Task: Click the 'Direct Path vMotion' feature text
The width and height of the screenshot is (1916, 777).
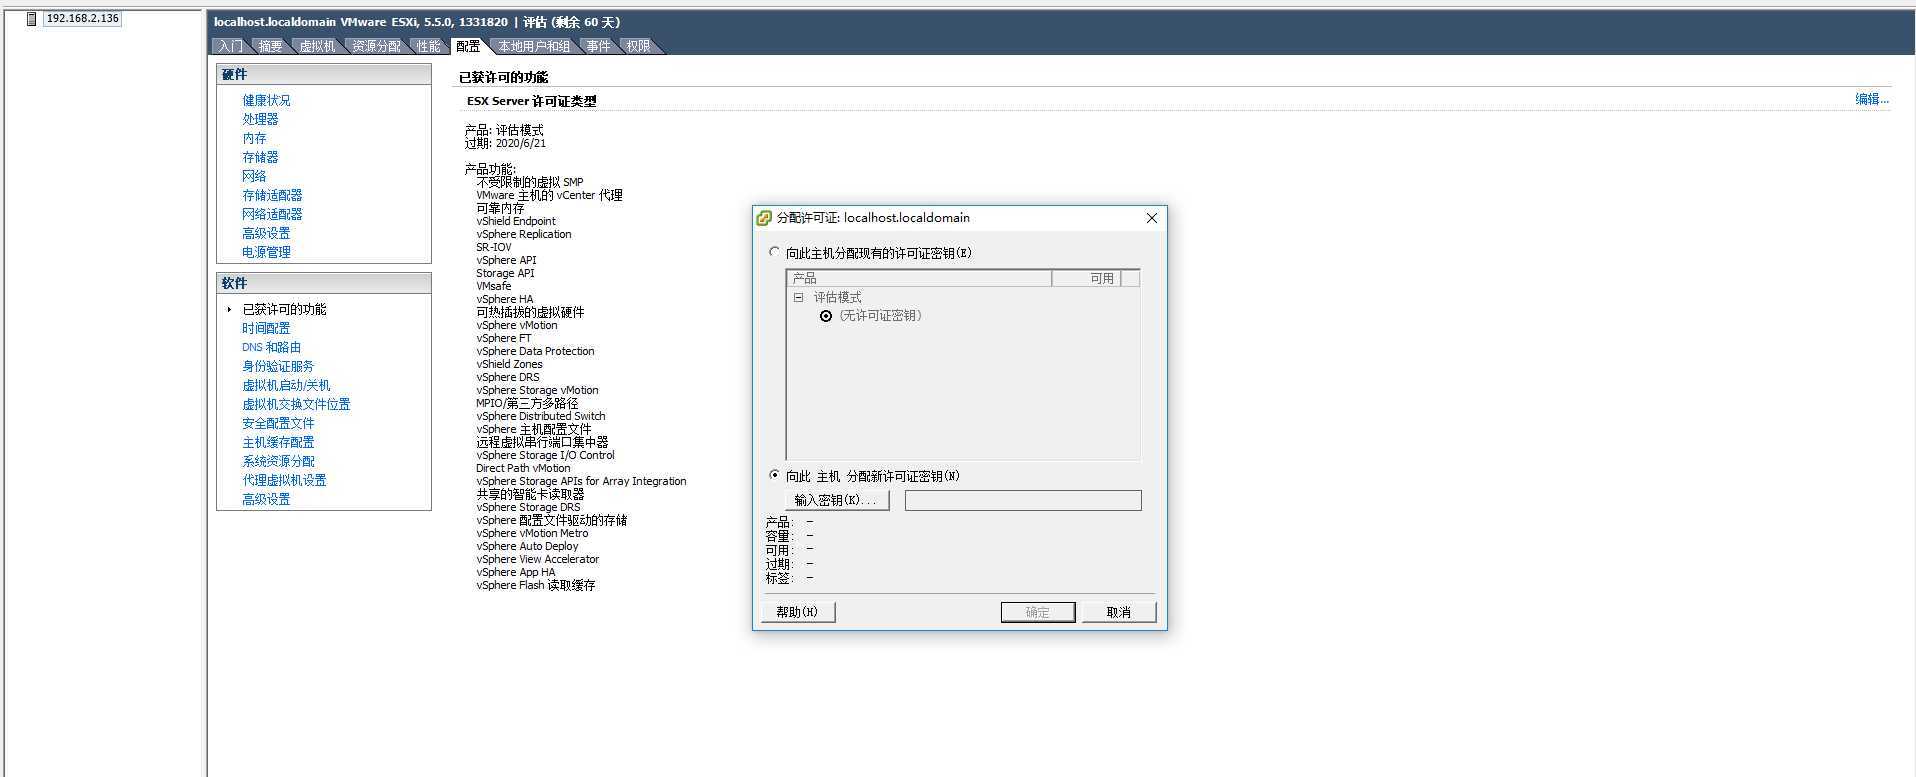Action: (523, 468)
